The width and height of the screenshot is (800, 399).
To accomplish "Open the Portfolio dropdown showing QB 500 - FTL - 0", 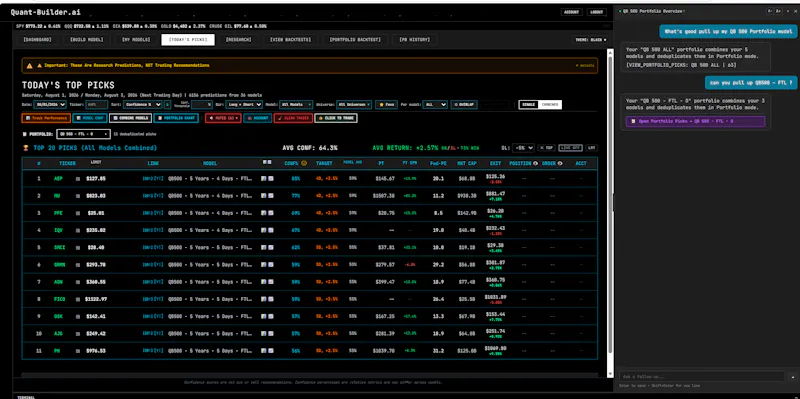I will [84, 134].
